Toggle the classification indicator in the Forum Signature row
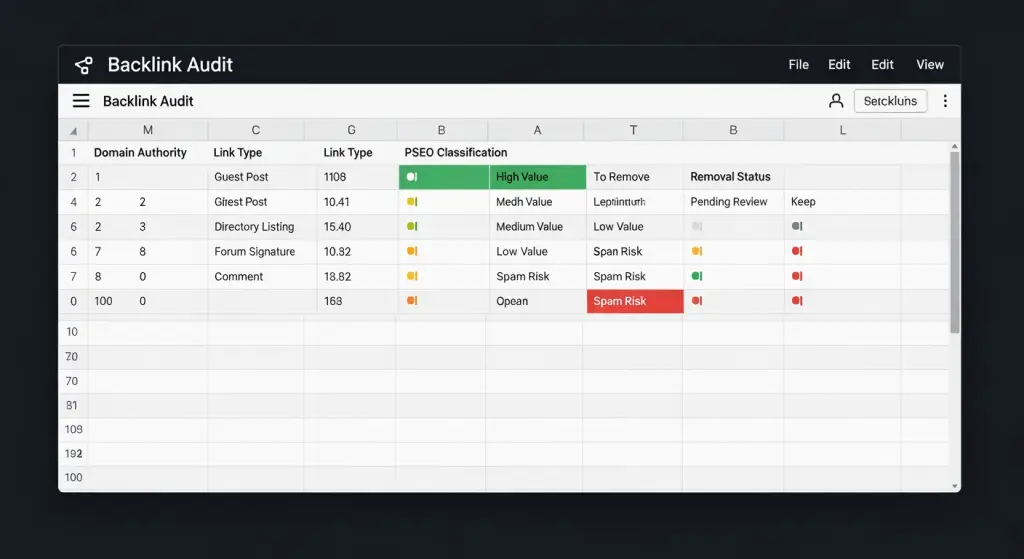Viewport: 1024px width, 559px height. [x=411, y=252]
